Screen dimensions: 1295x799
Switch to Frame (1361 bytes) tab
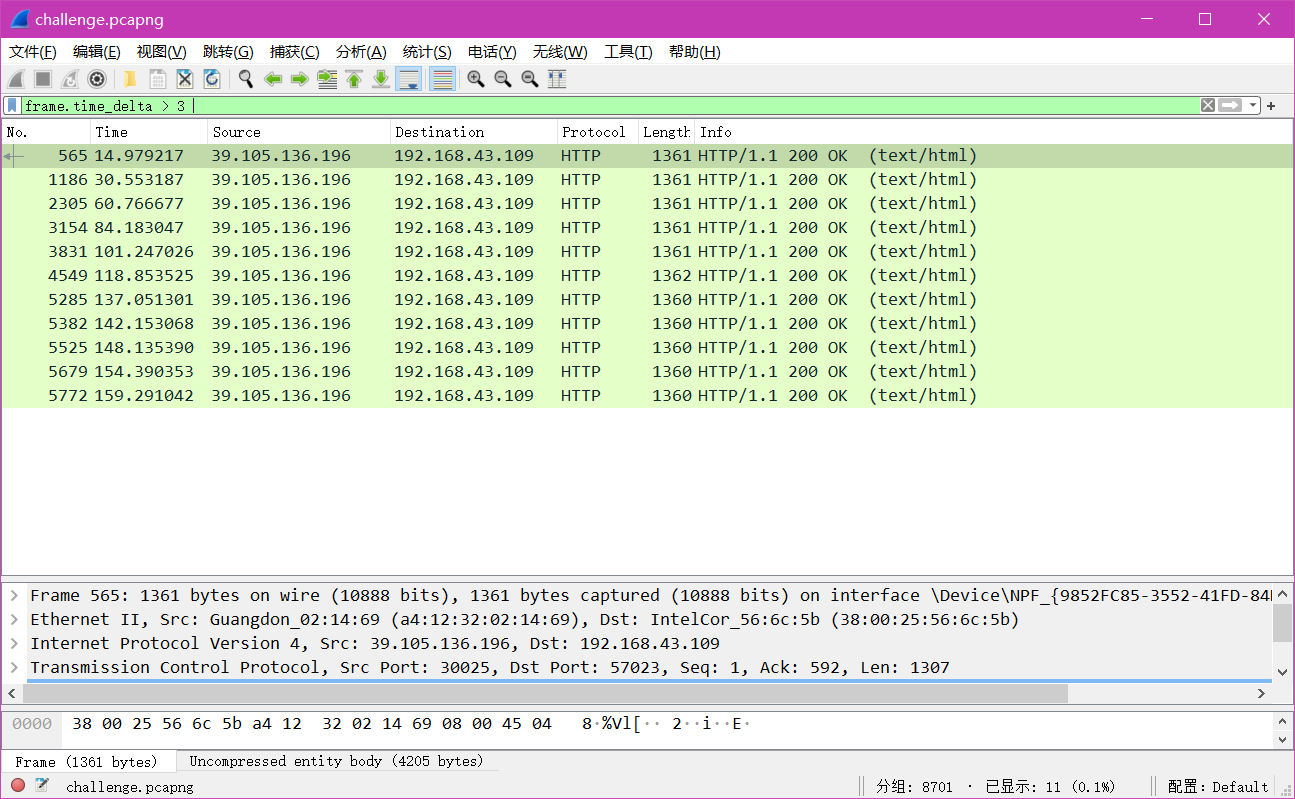(x=87, y=762)
